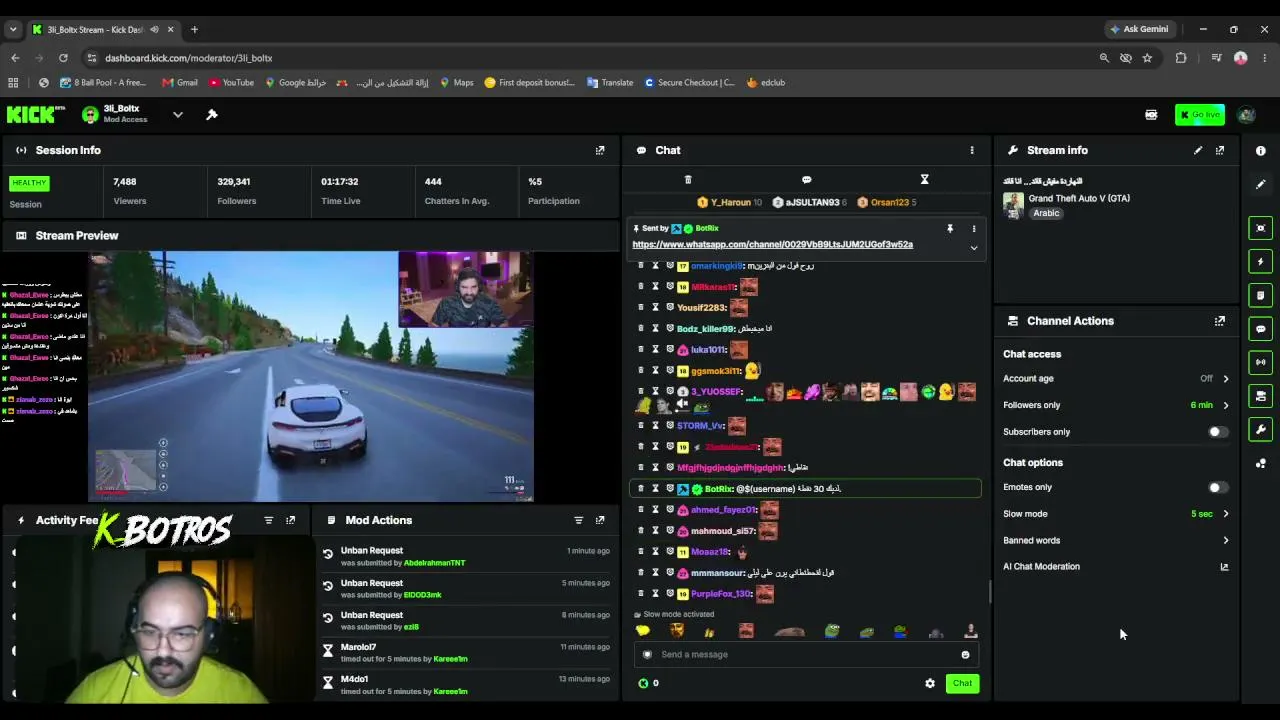Open the emoji picker in message box
The height and width of the screenshot is (720, 1280).
[x=965, y=655]
